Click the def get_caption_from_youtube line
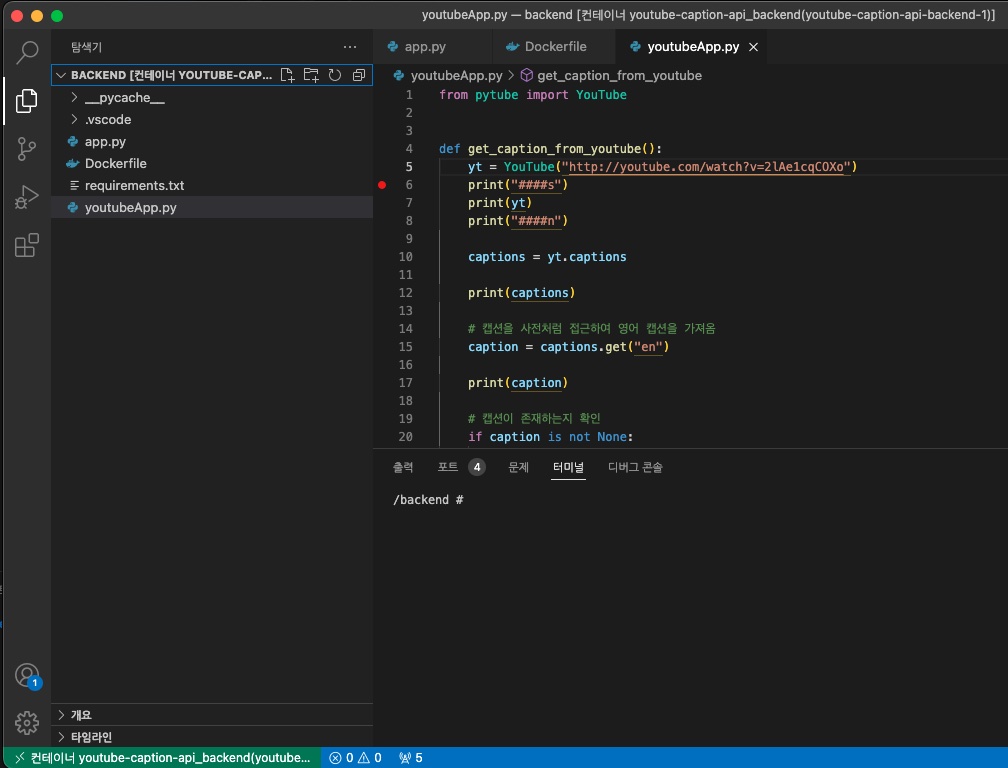The image size is (1008, 768). (x=550, y=149)
